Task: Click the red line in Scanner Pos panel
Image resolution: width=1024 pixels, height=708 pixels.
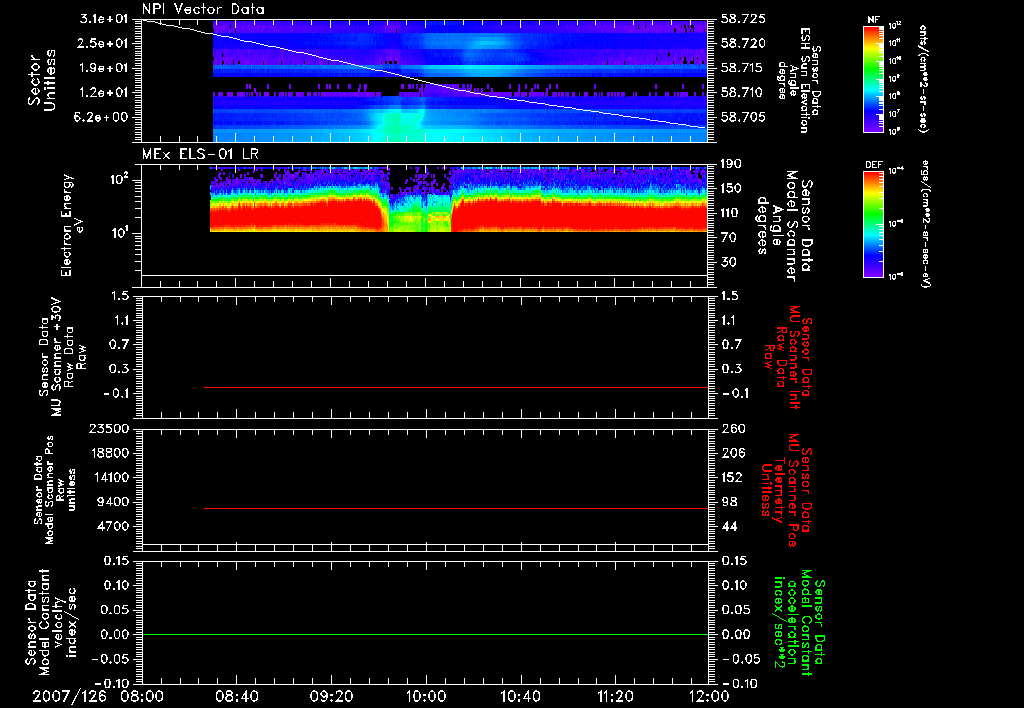Action: (456, 508)
